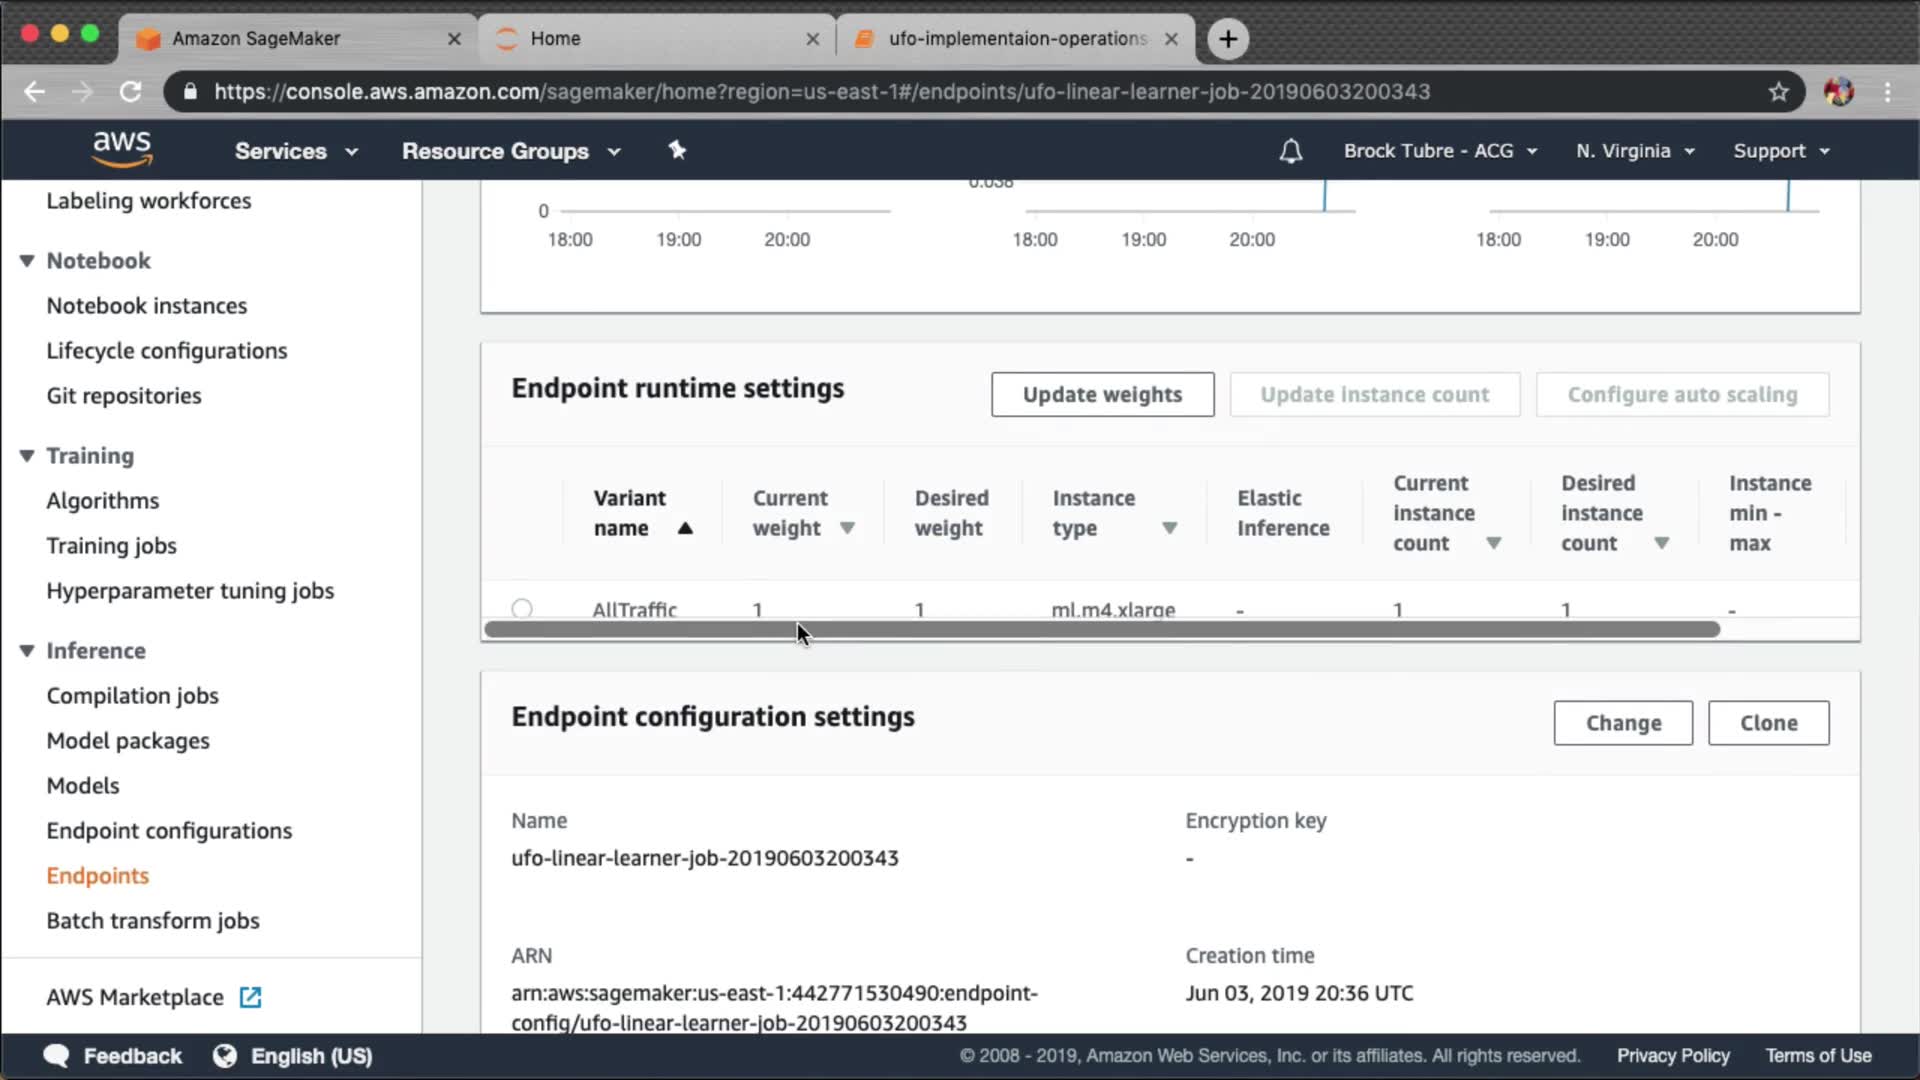Bookmark page with the star icon
Screen dimensions: 1920x1080
[1778, 92]
